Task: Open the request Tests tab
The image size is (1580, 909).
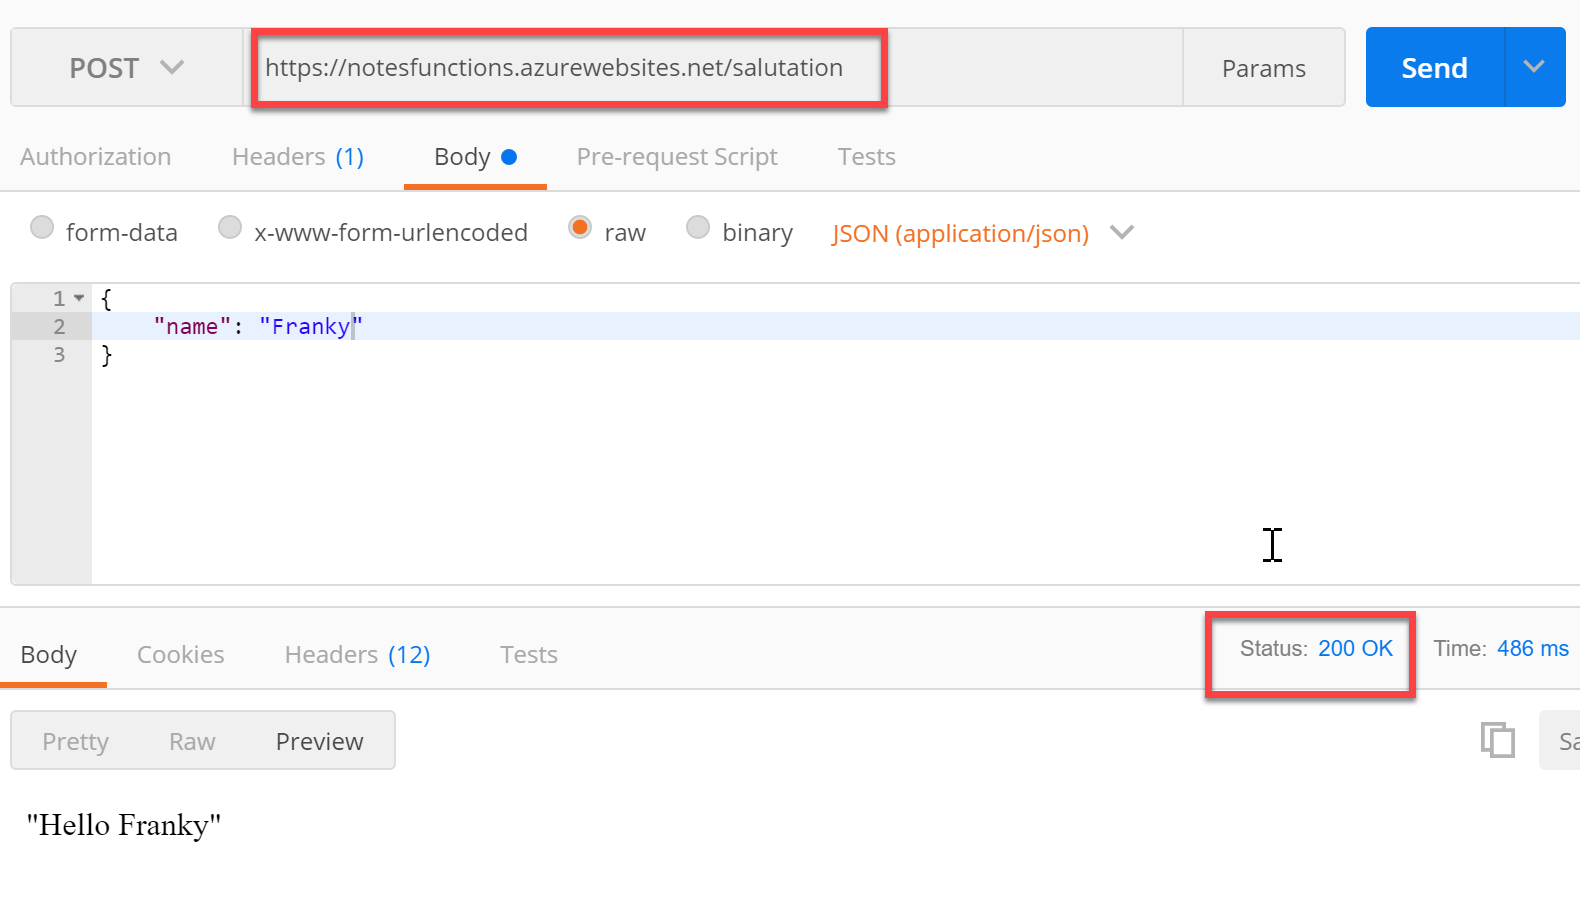Action: pyautogui.click(x=867, y=157)
